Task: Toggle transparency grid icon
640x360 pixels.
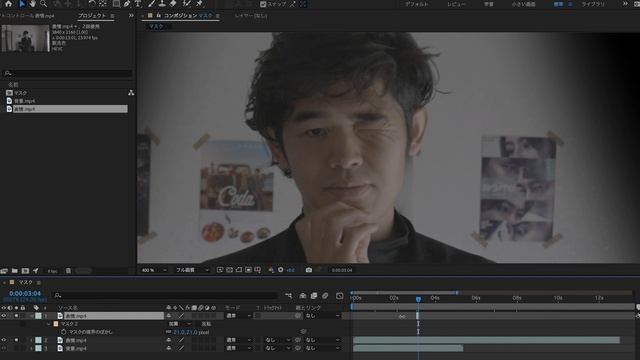Action: [229, 270]
